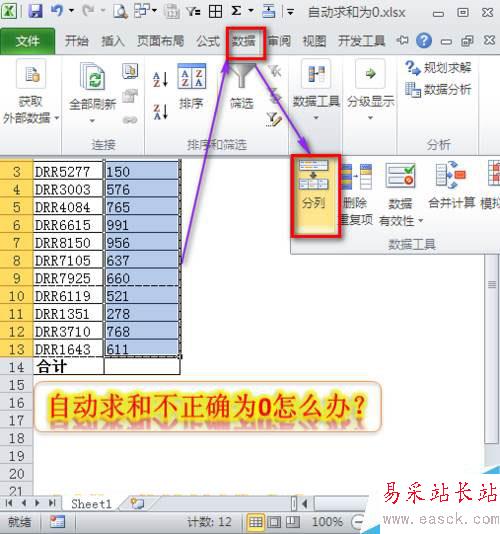Switch to Normal view in status bar
Image resolution: width=500 pixels, height=534 pixels.
(255, 521)
